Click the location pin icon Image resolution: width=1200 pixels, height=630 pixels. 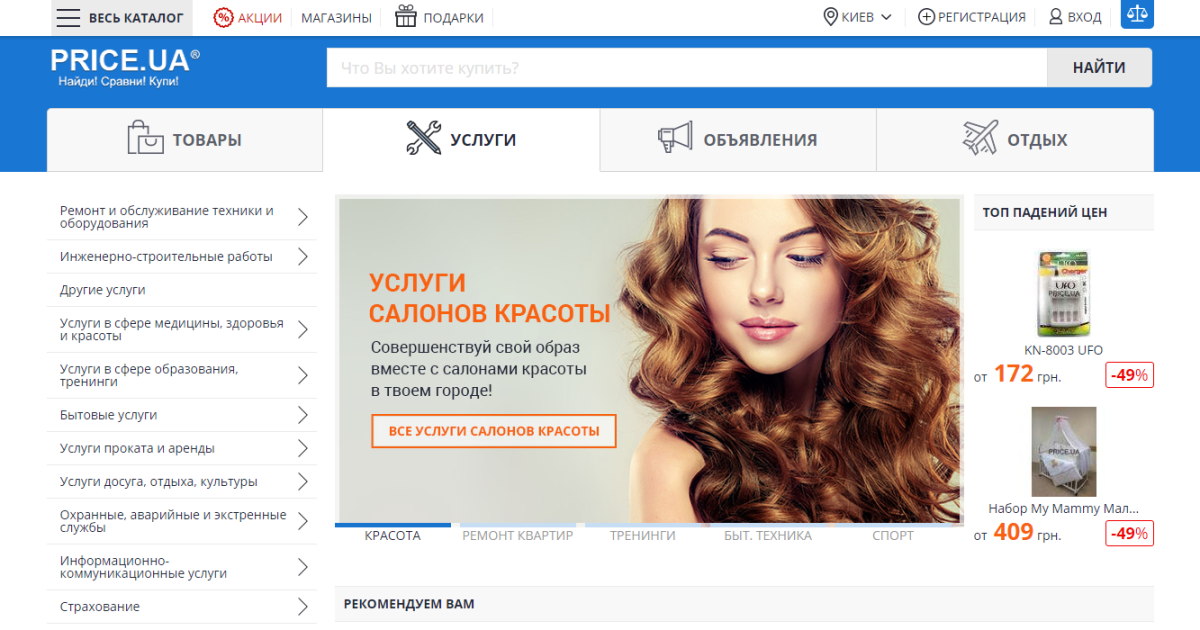pos(830,17)
